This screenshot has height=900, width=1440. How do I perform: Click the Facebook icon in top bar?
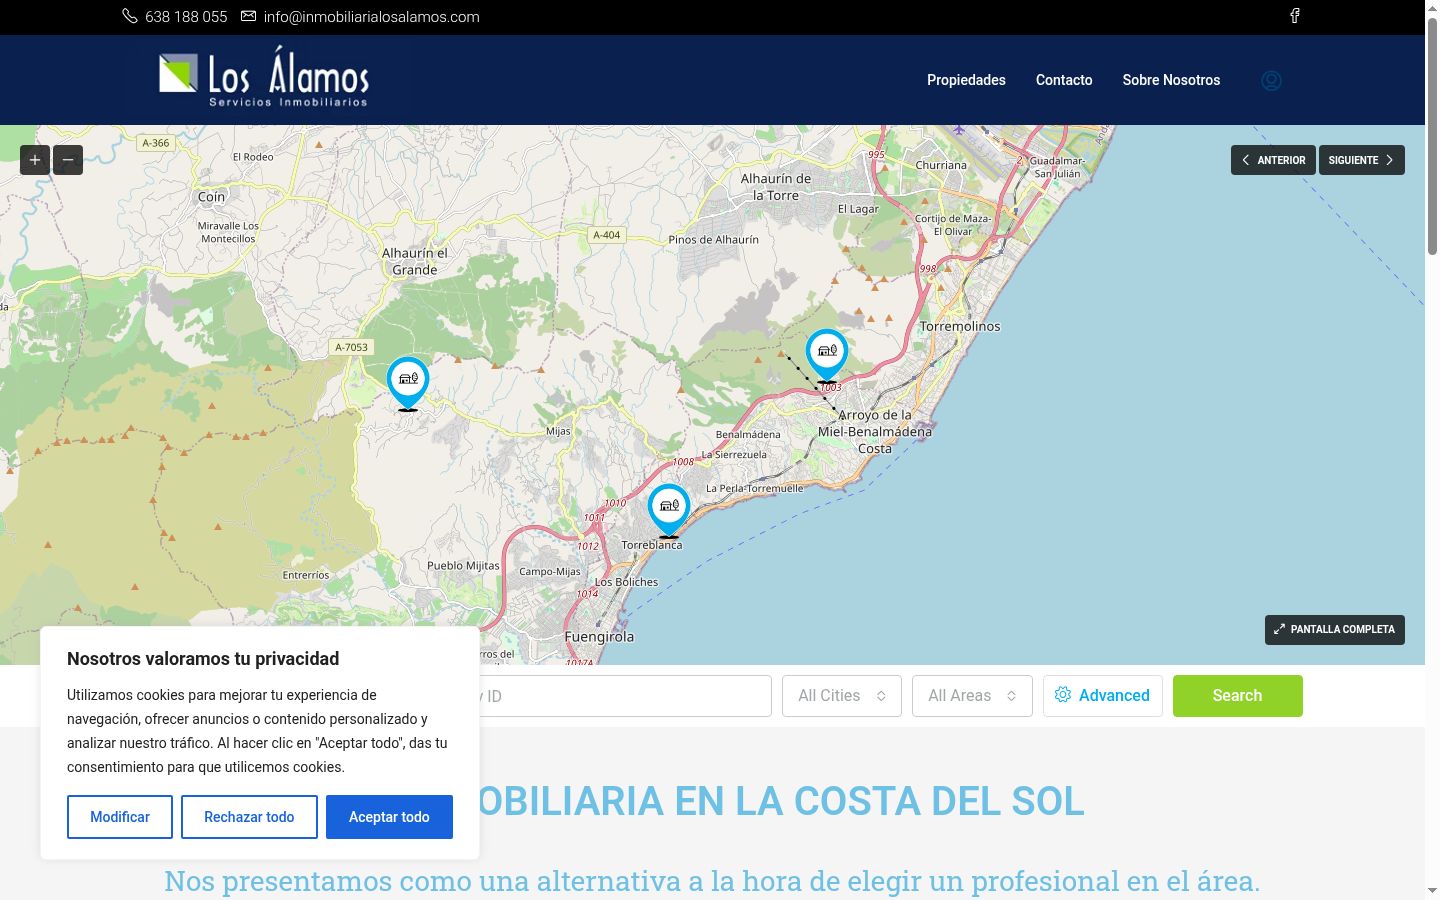click(x=1294, y=16)
